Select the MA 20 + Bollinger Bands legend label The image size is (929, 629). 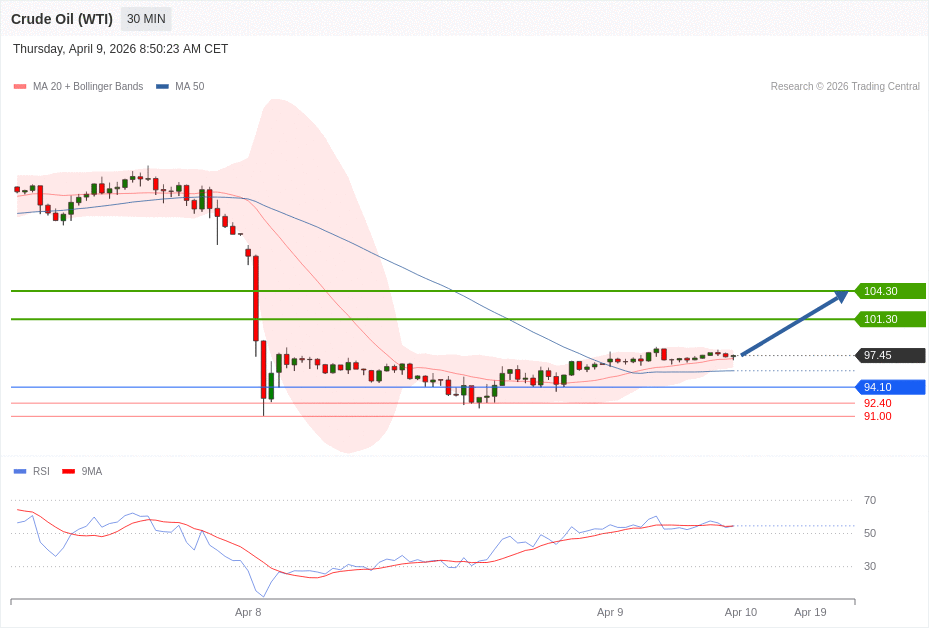[88, 87]
